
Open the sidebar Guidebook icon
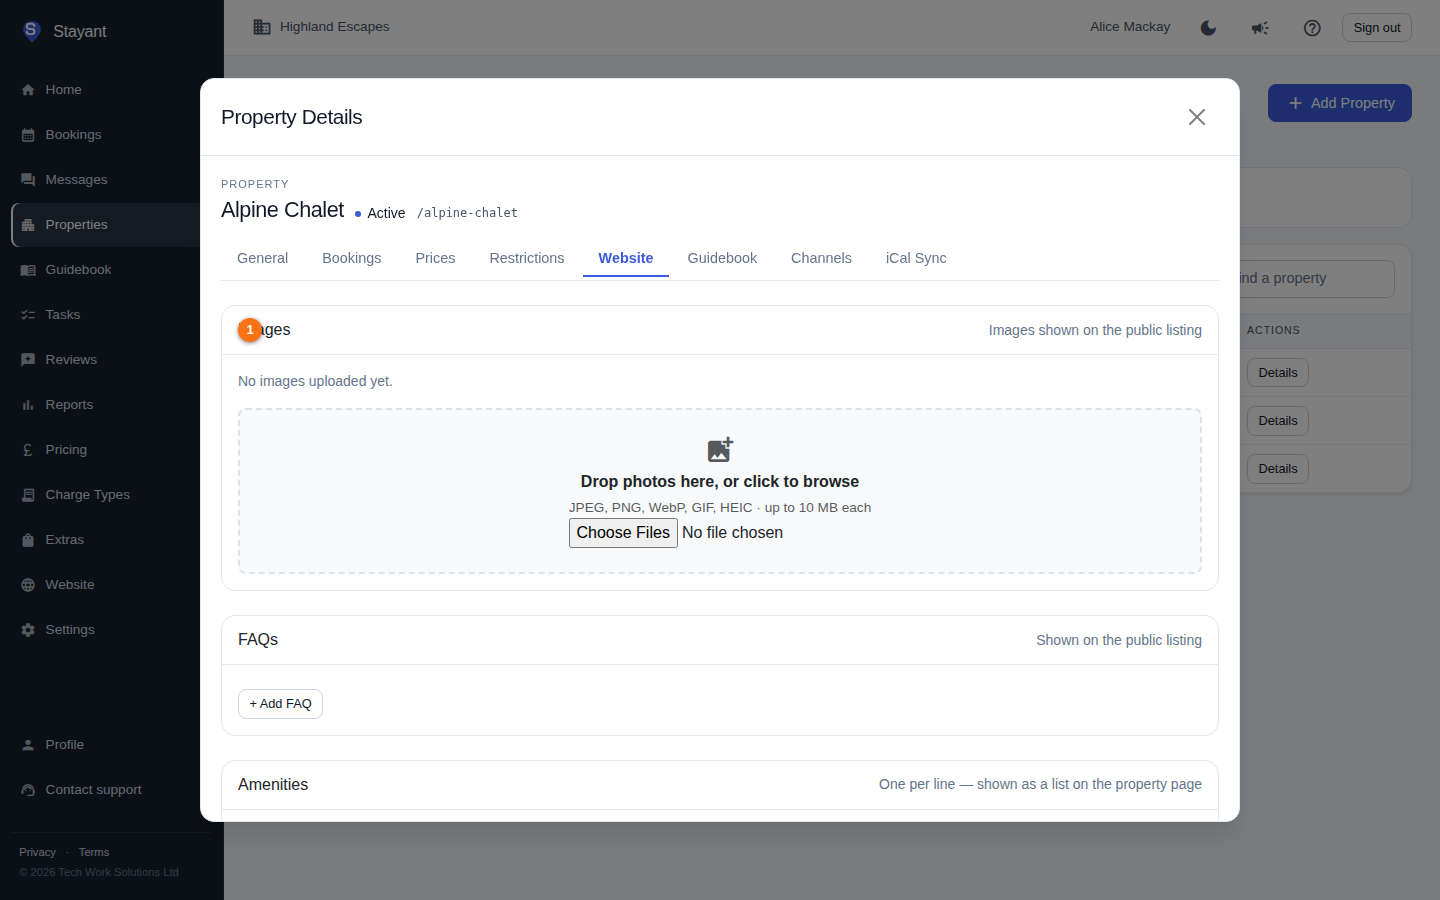pos(28,270)
